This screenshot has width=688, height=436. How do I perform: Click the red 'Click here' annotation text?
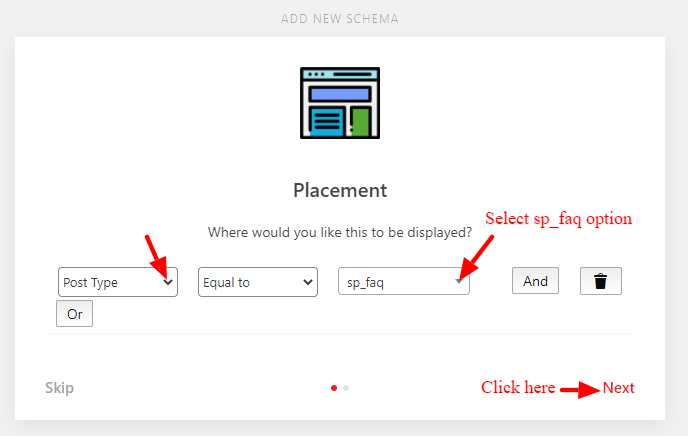[518, 387]
